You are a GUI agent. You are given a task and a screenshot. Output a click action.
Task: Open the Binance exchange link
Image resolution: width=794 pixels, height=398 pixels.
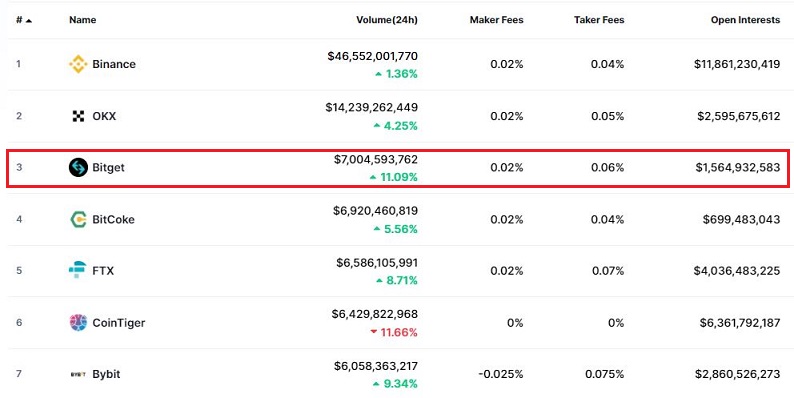click(114, 64)
